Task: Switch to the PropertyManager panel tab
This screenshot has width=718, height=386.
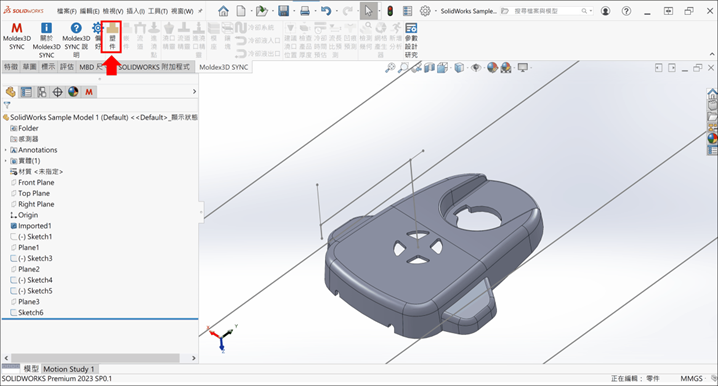Action: pyautogui.click(x=27, y=92)
